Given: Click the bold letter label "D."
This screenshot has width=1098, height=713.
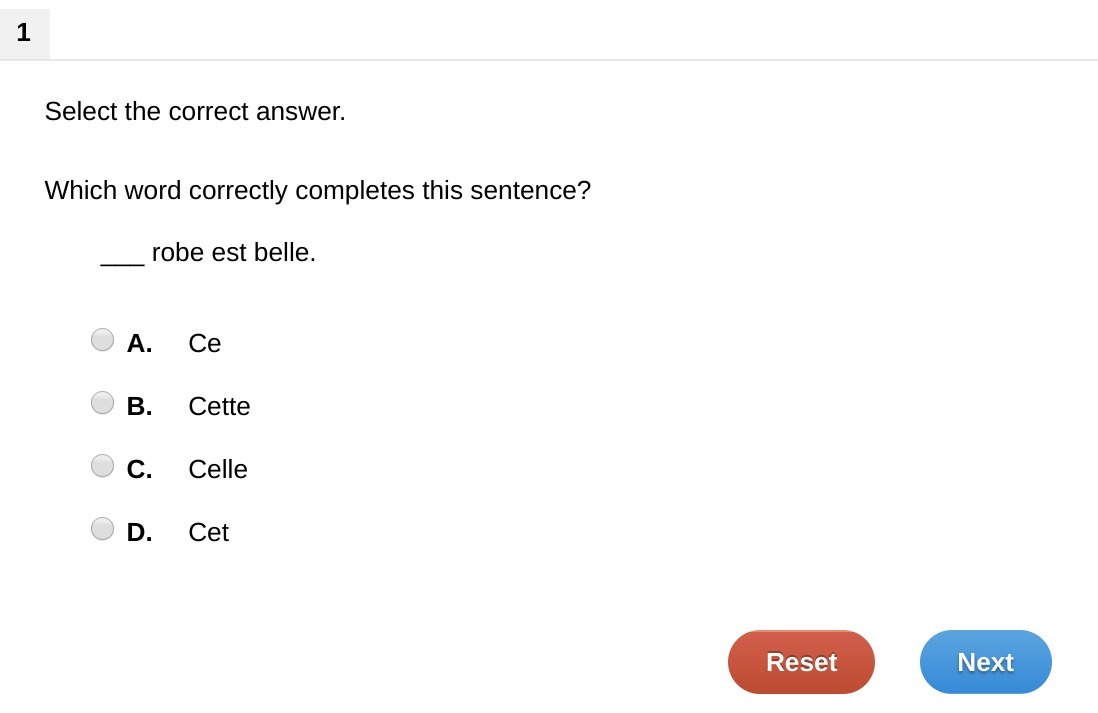Looking at the screenshot, I should point(139,532).
